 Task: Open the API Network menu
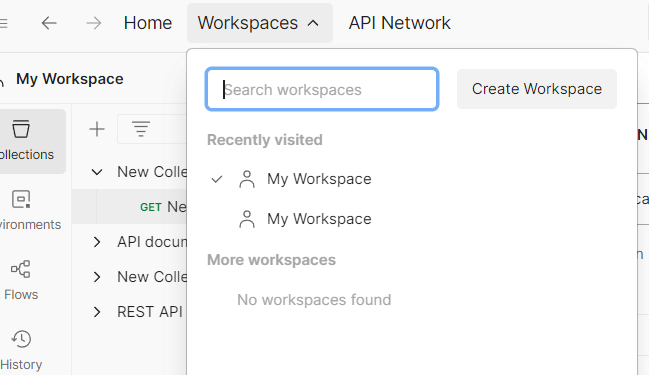click(399, 23)
